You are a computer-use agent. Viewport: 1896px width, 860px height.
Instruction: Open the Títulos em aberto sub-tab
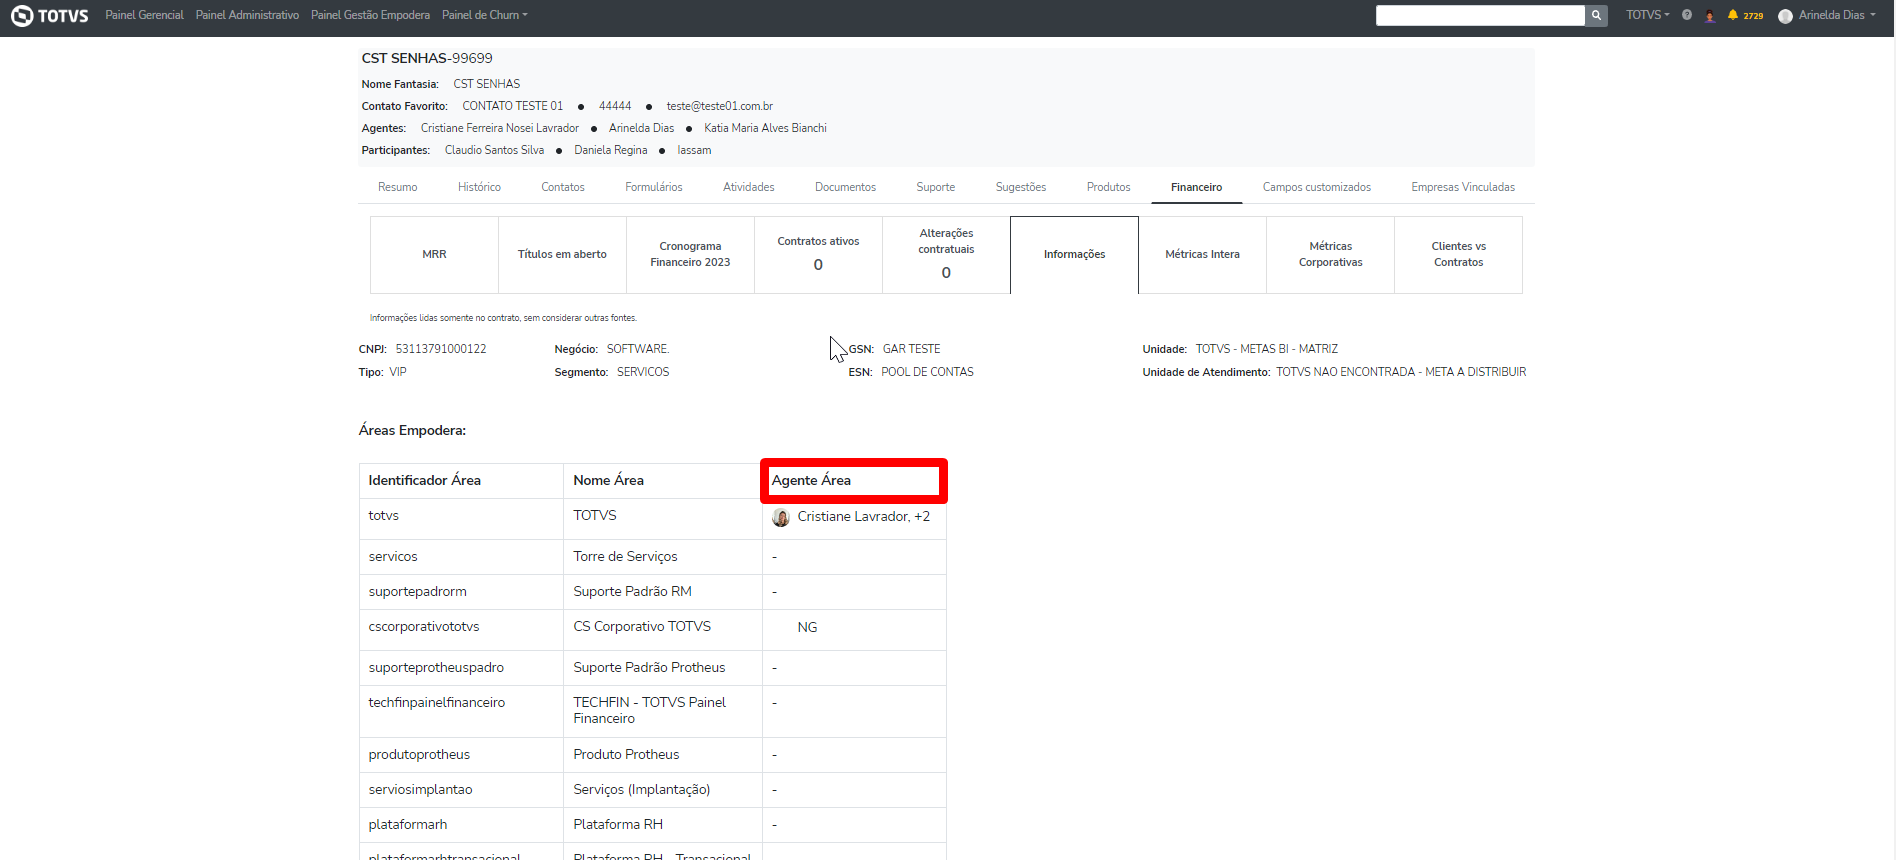562,255
